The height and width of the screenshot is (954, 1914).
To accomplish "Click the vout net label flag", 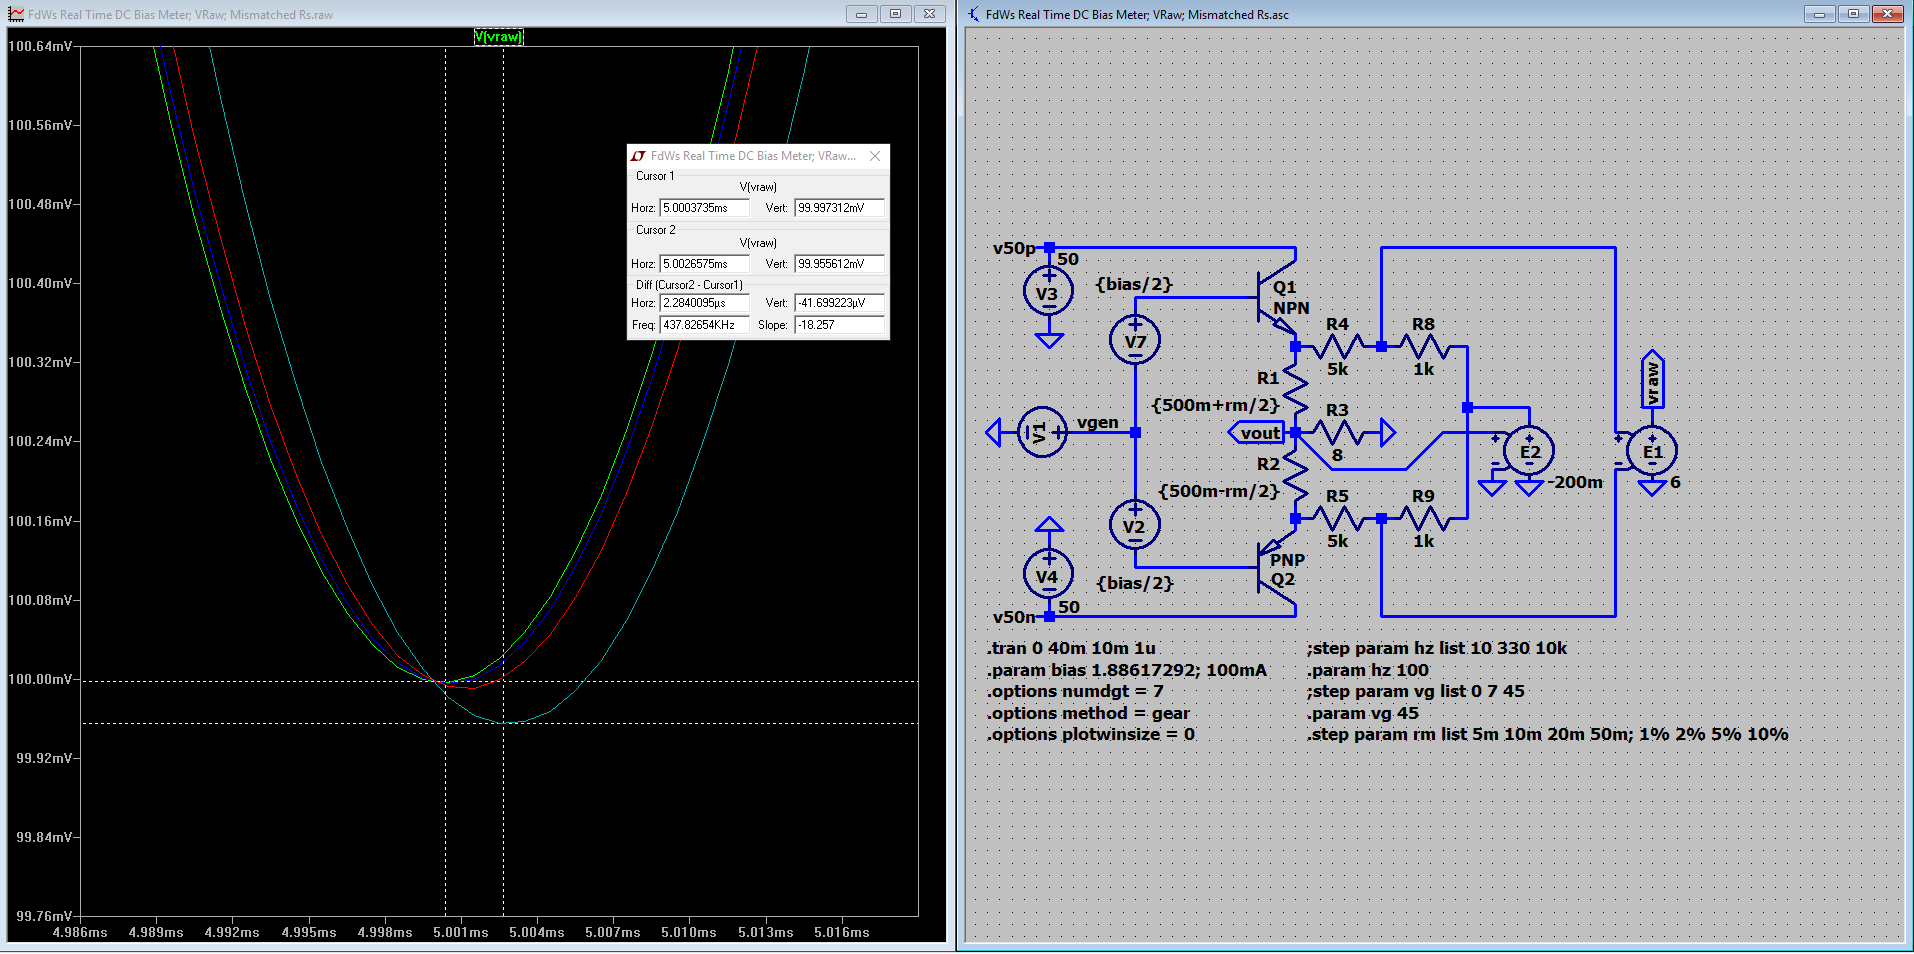I will 1257,433.
